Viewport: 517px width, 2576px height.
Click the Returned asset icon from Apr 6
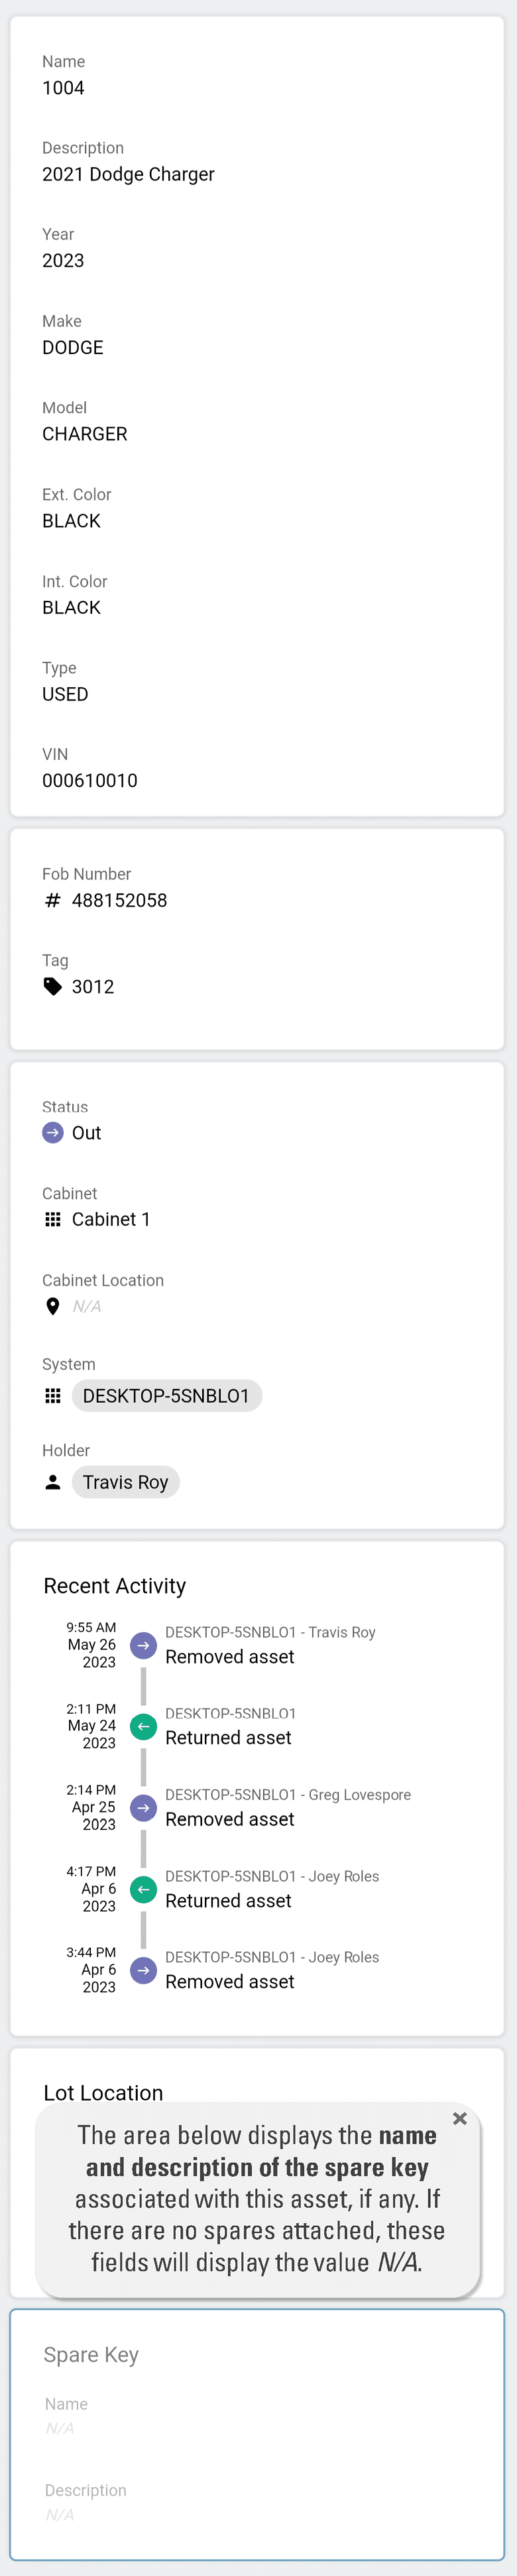pyautogui.click(x=143, y=1889)
